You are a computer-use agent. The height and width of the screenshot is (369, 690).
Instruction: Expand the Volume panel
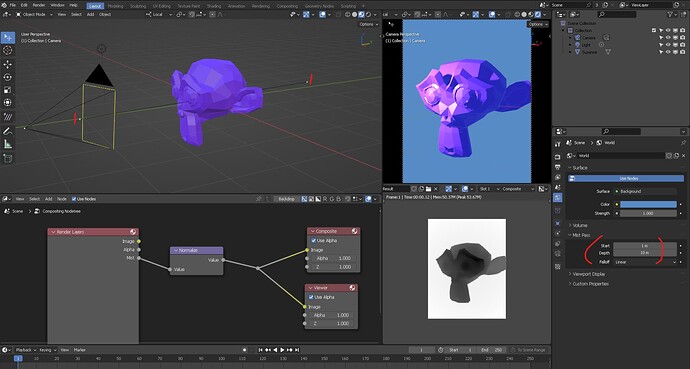tap(579, 225)
